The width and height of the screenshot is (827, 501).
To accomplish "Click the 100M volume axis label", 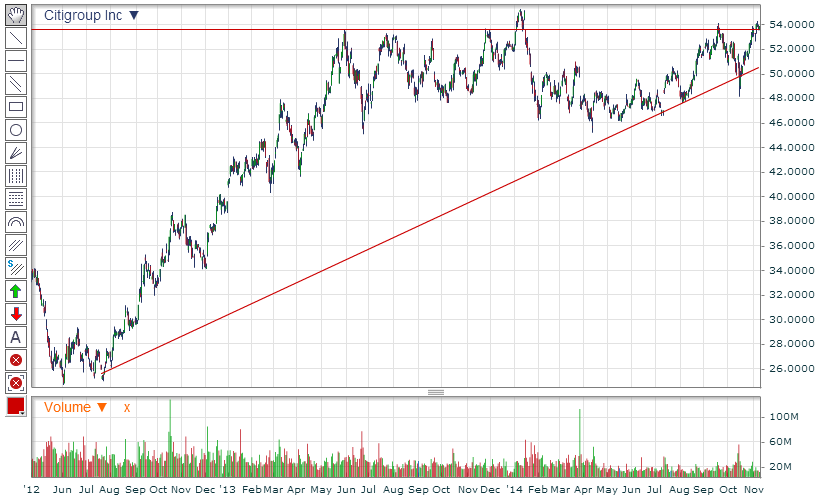I will pos(784,417).
